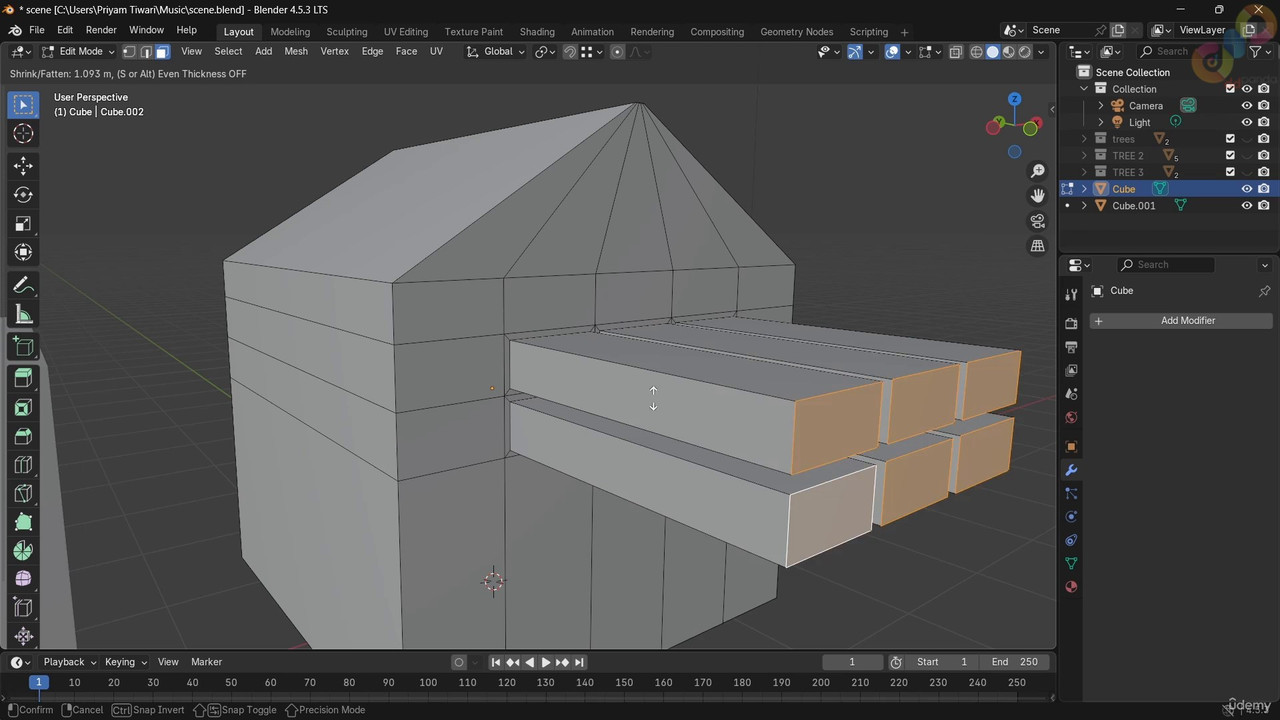Switch to face select mode
The width and height of the screenshot is (1280, 720).
[162, 52]
